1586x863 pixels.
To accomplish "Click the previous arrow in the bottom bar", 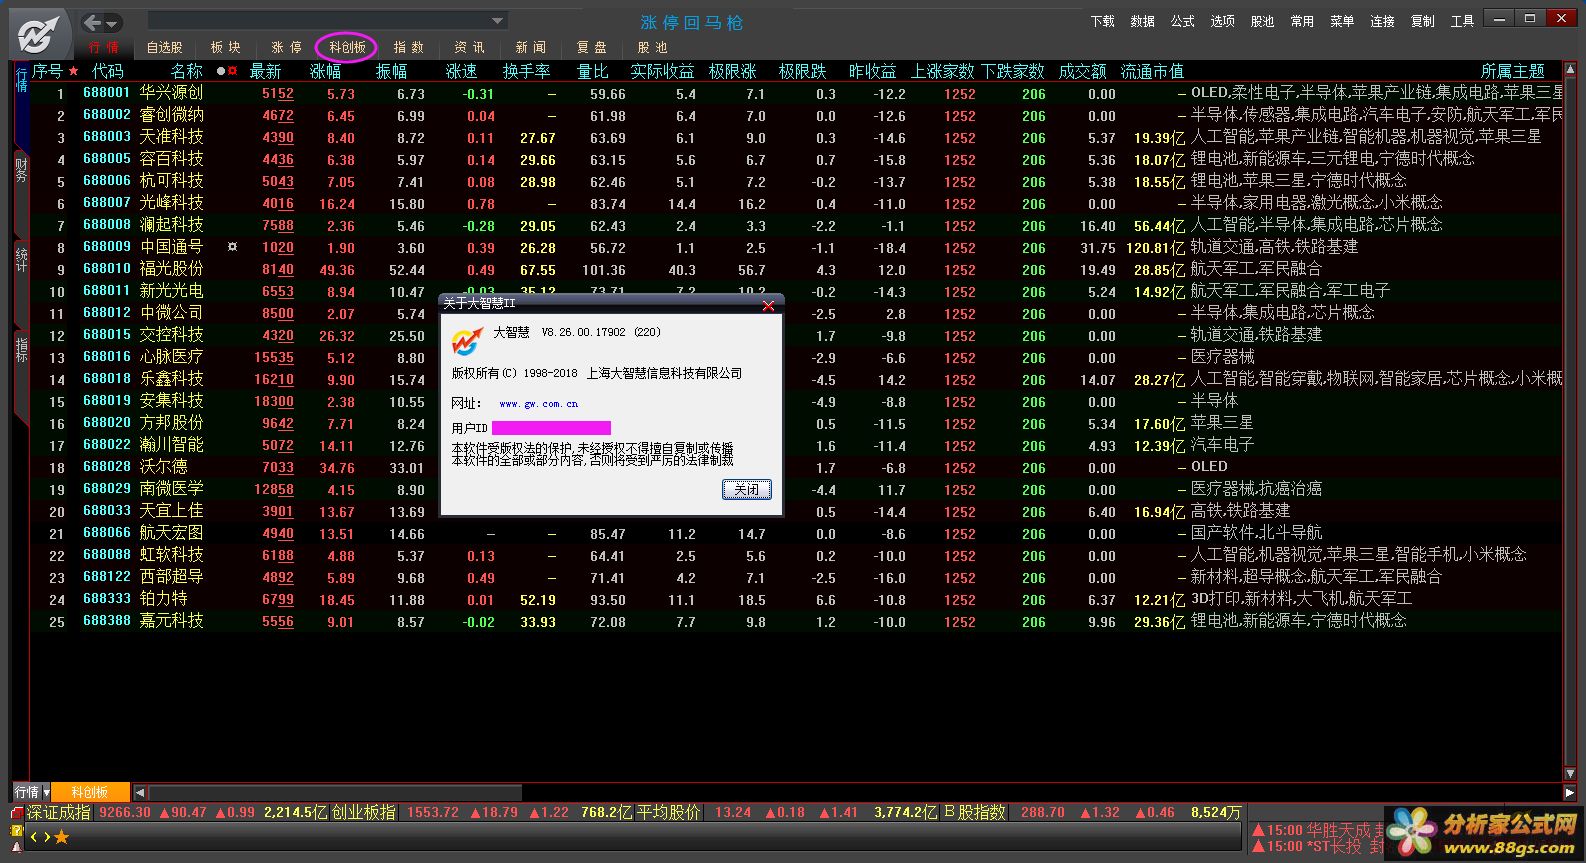I will [x=33, y=837].
